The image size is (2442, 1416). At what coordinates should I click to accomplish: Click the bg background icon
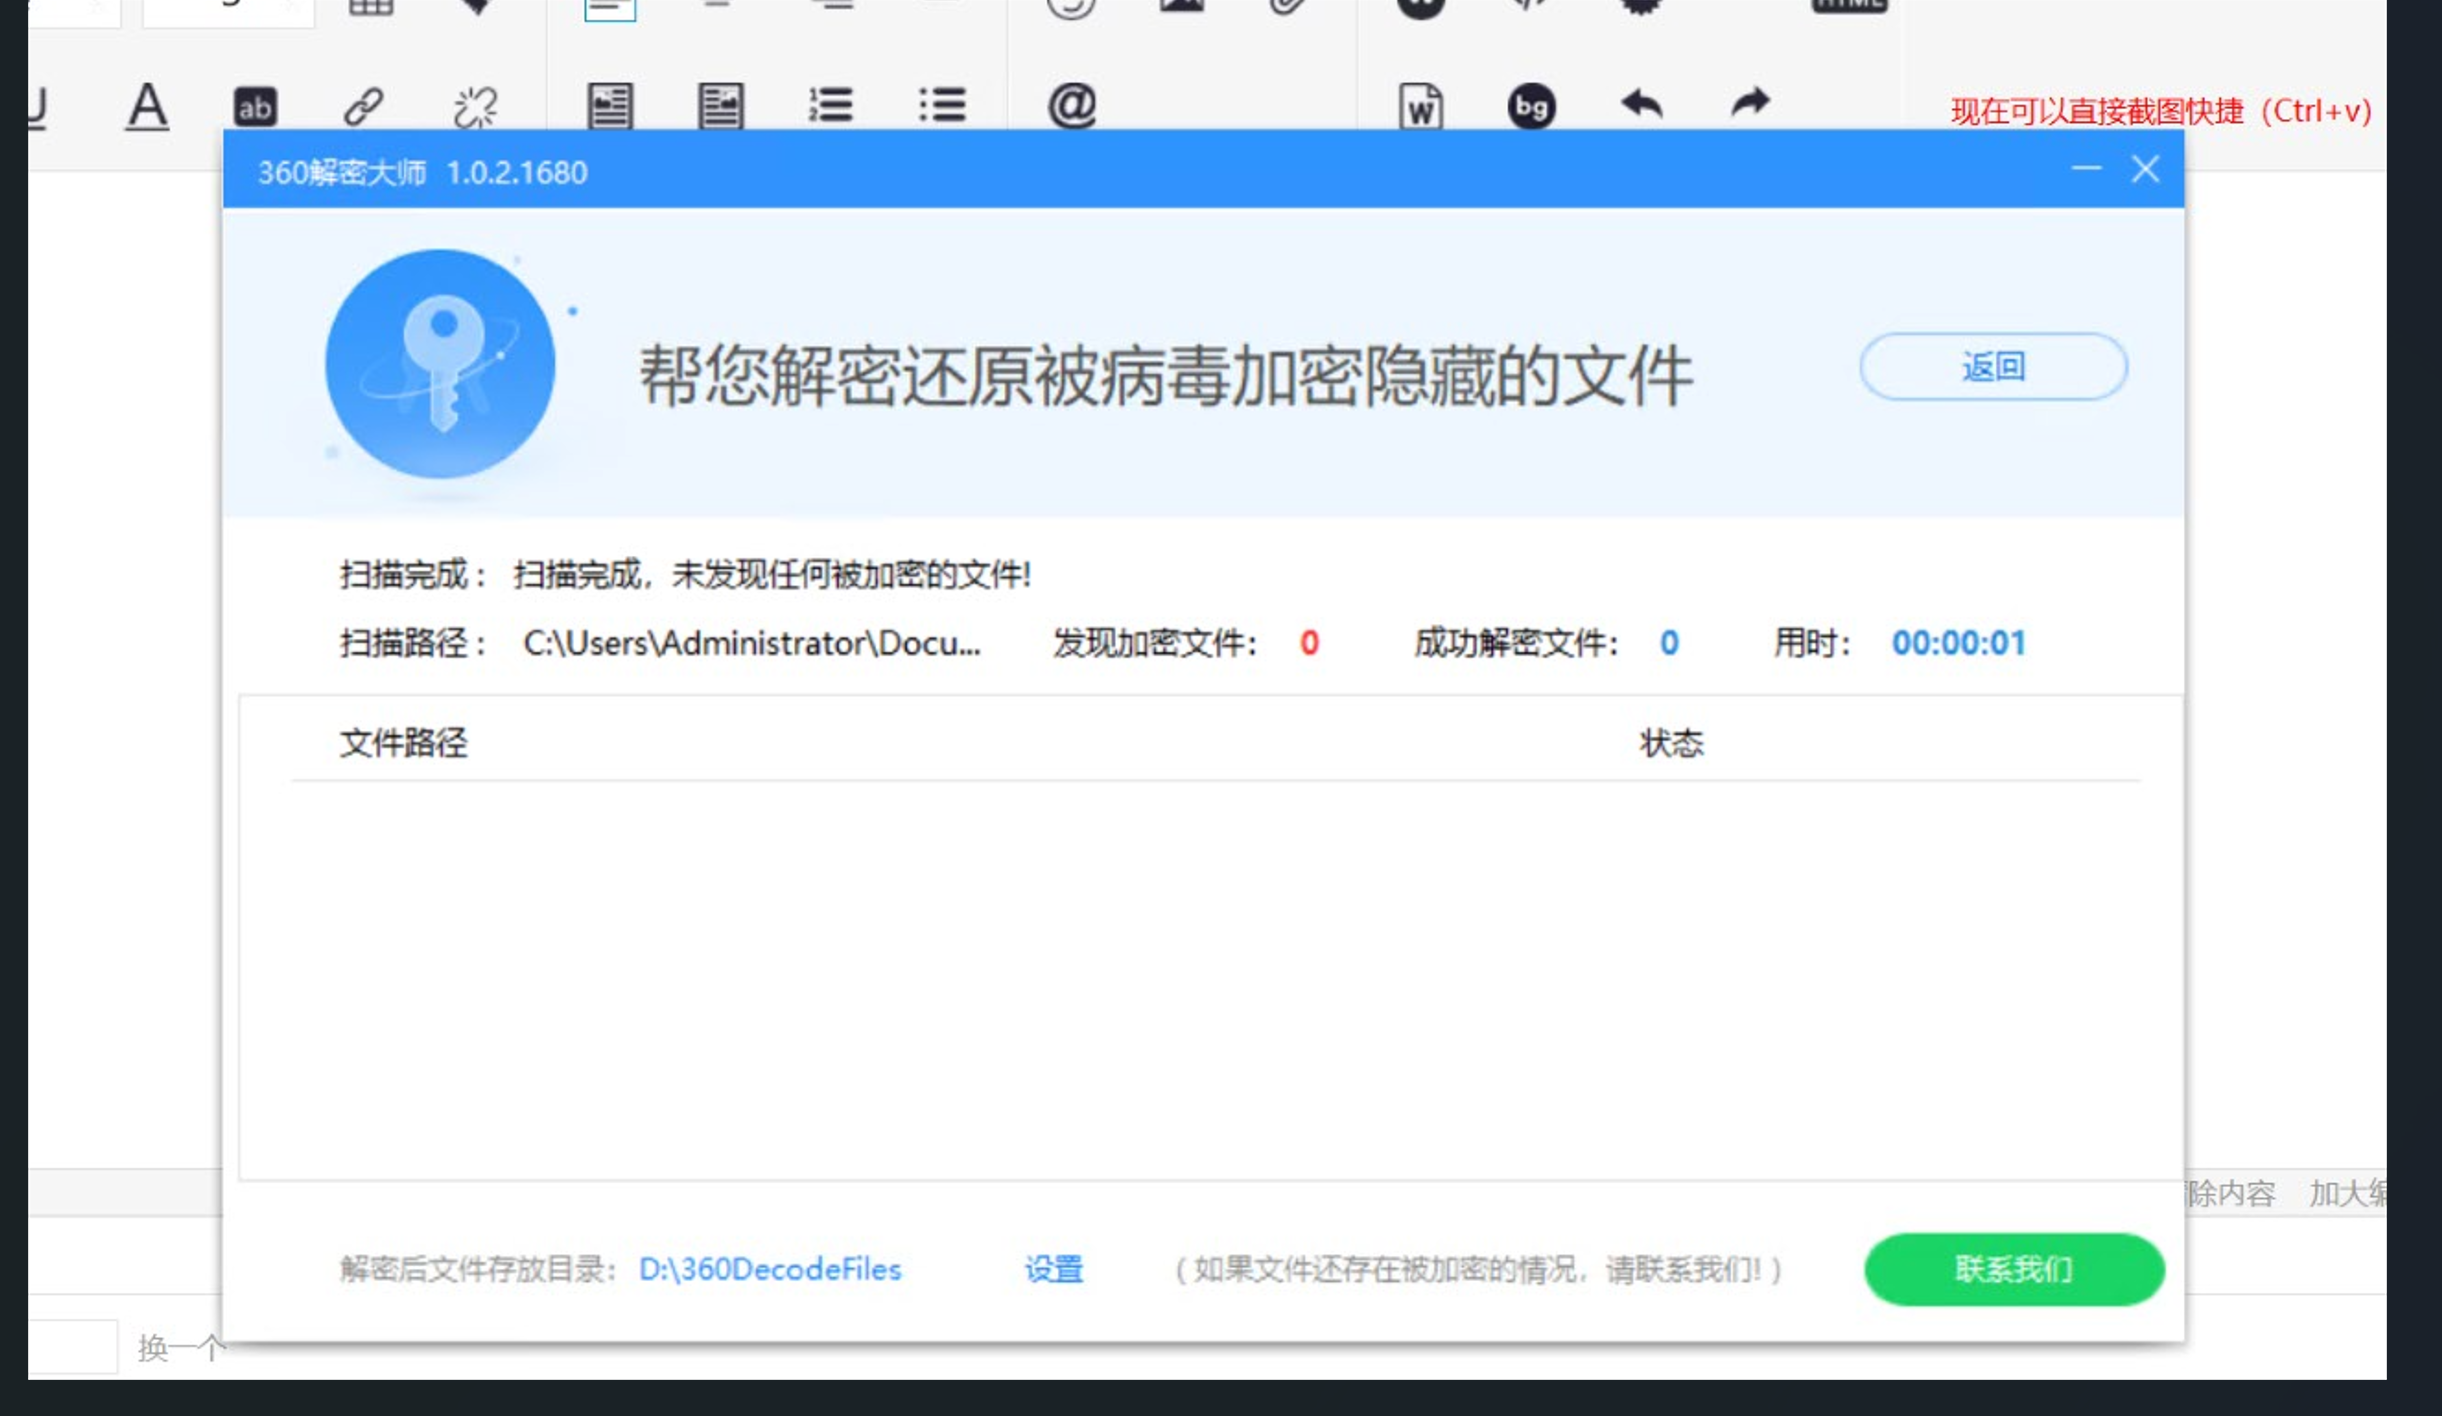pos(1531,106)
